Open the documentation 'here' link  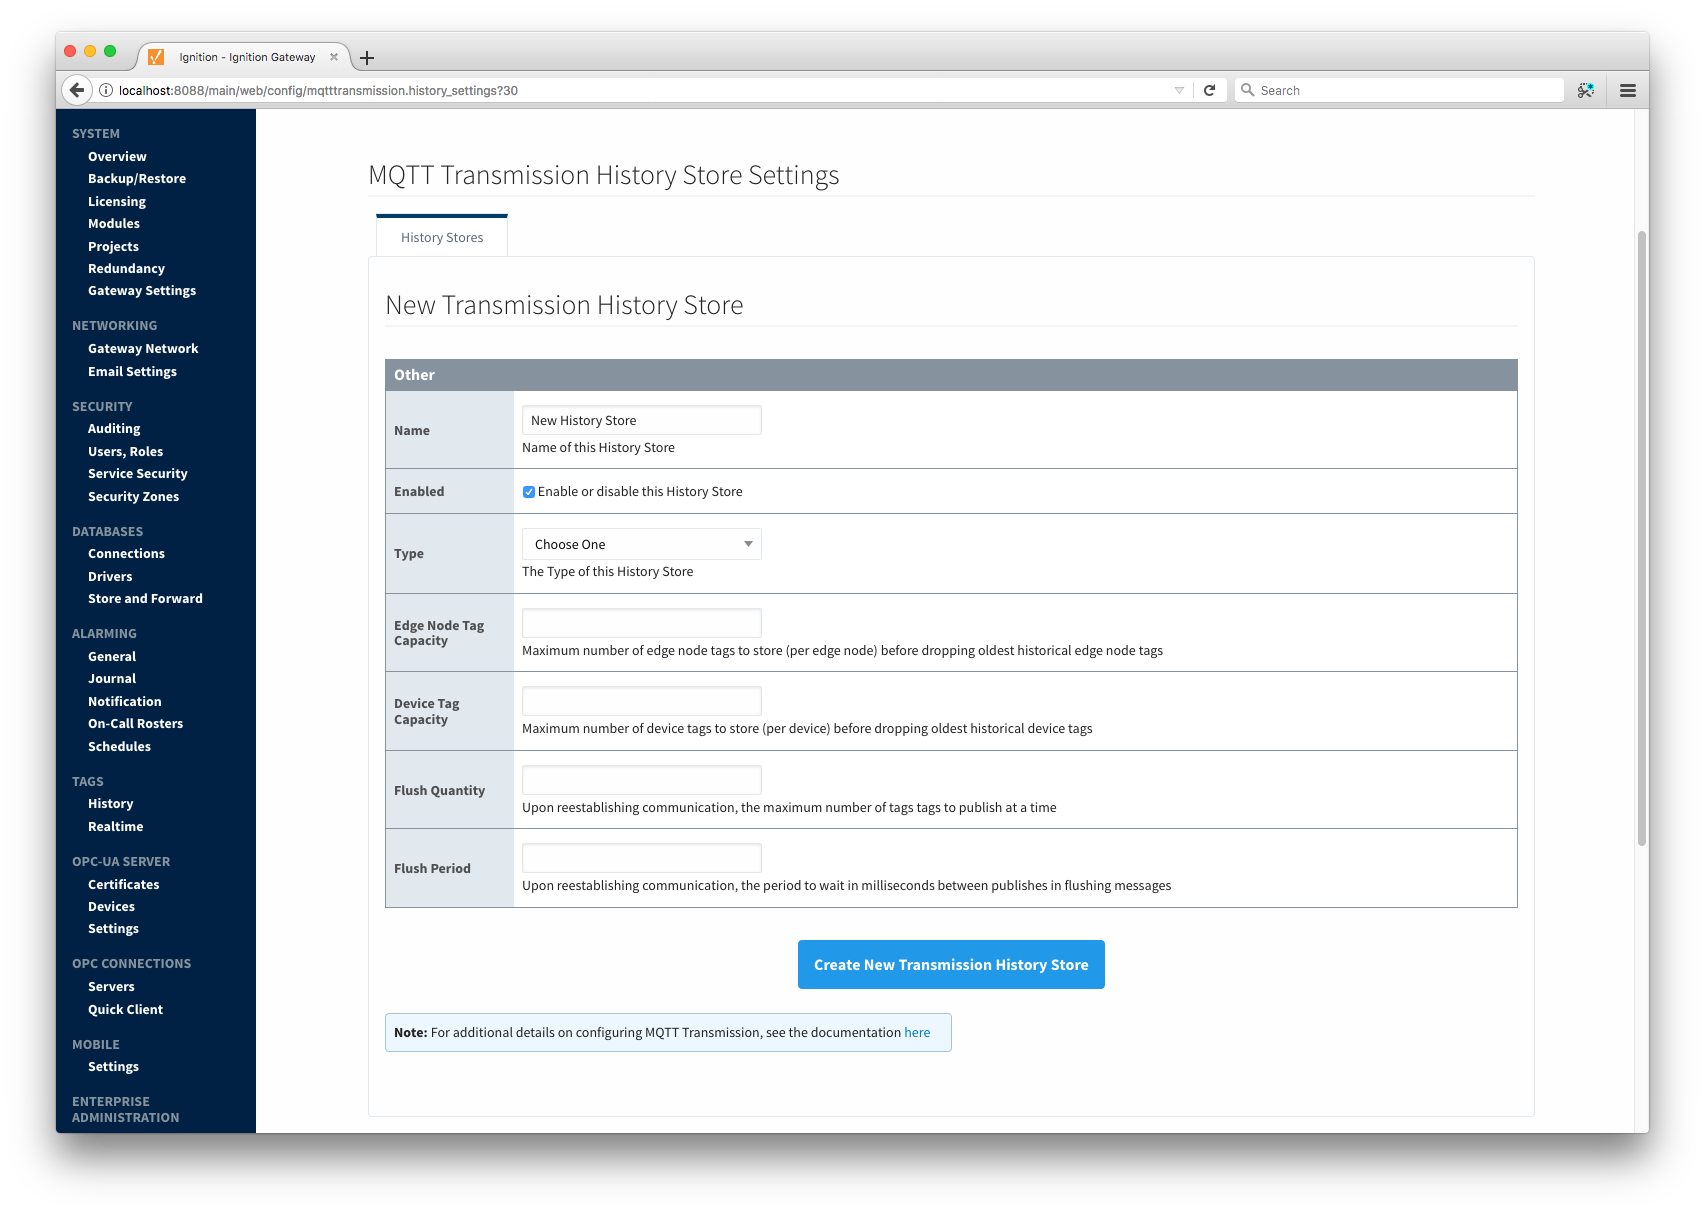(x=917, y=1033)
